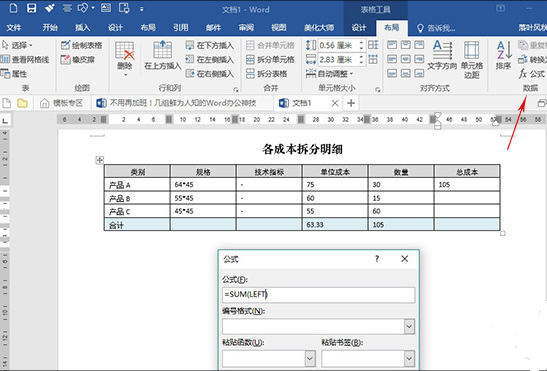Open the Customize Quick Access Toolbar arrow
The height and width of the screenshot is (371, 547).
pyautogui.click(x=141, y=9)
